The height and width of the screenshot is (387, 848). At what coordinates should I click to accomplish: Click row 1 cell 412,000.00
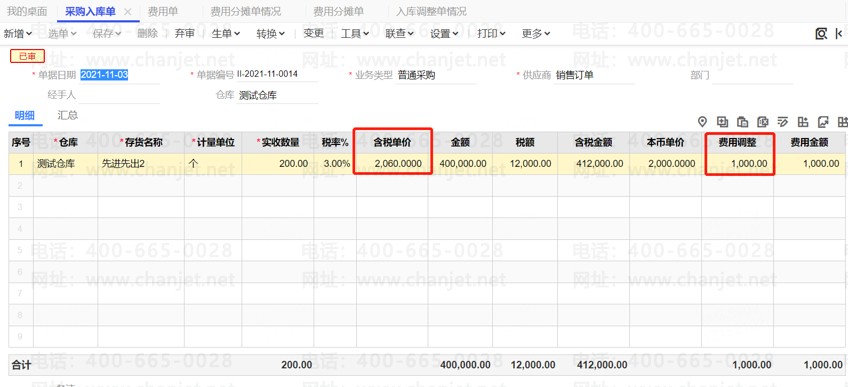[x=593, y=164]
